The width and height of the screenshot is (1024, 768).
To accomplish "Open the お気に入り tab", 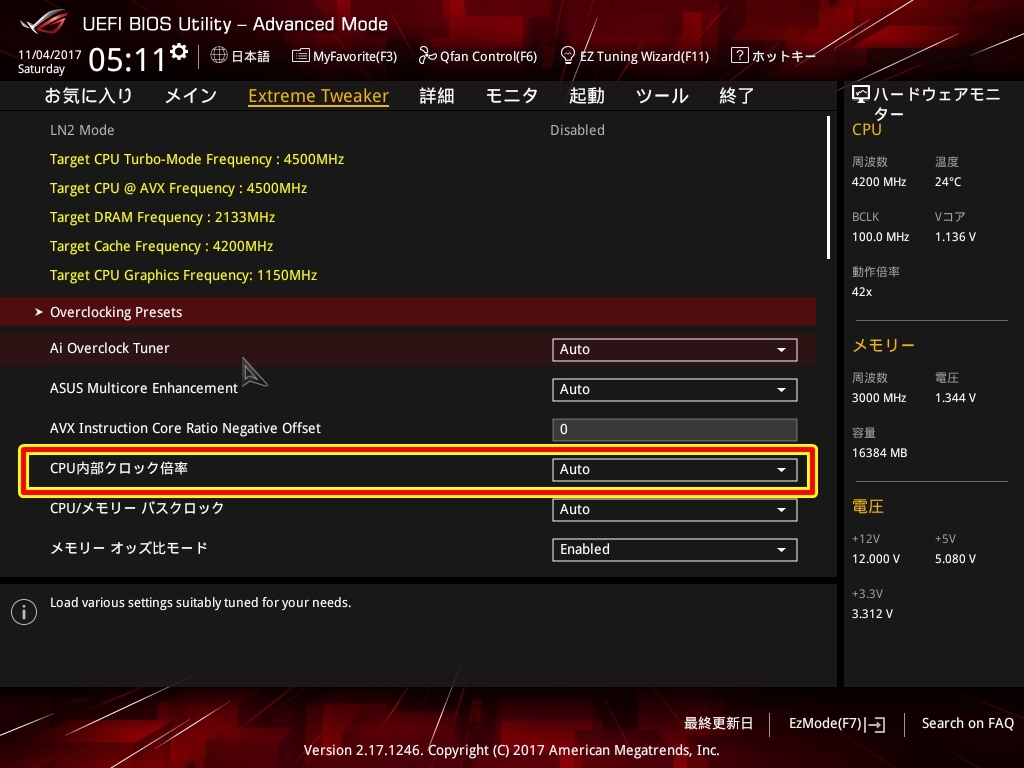I will pos(89,96).
